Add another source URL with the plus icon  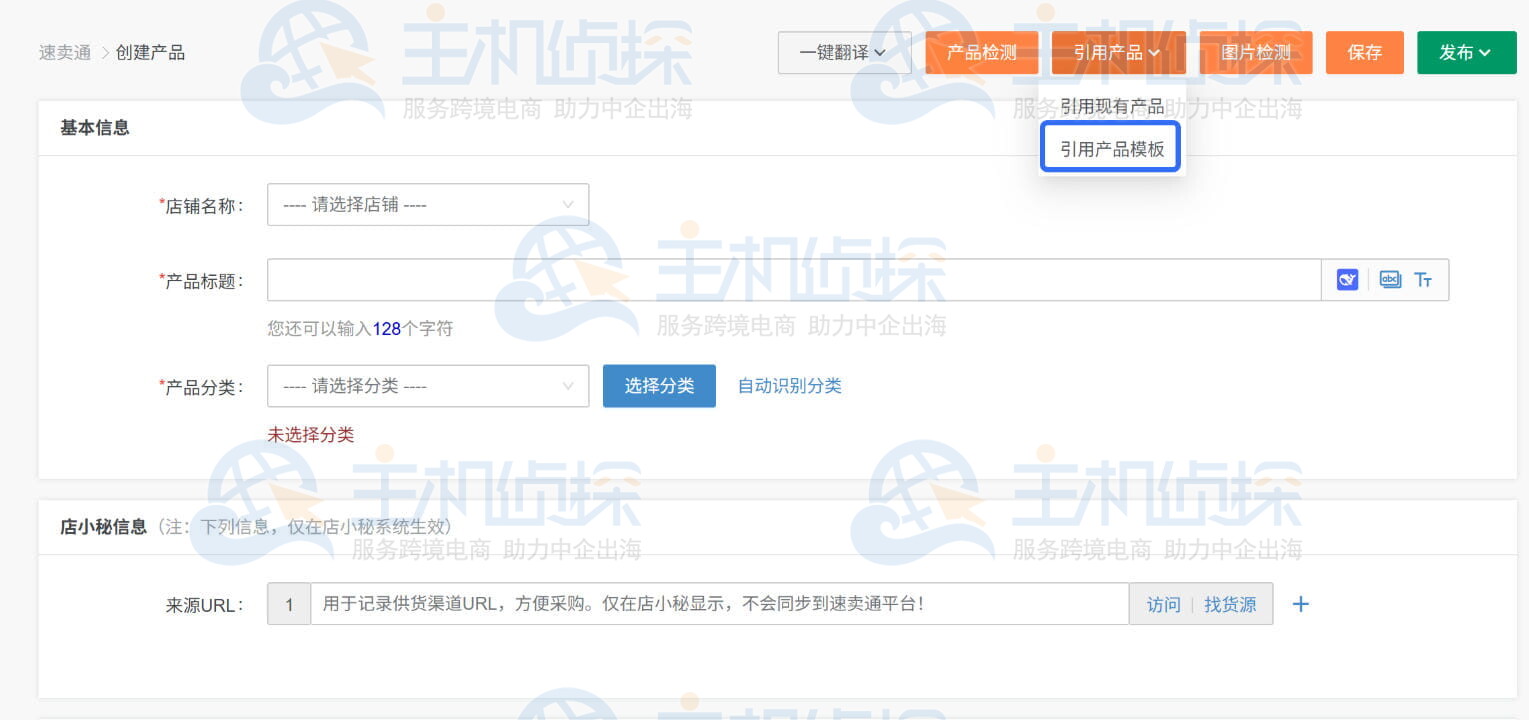pos(1300,604)
